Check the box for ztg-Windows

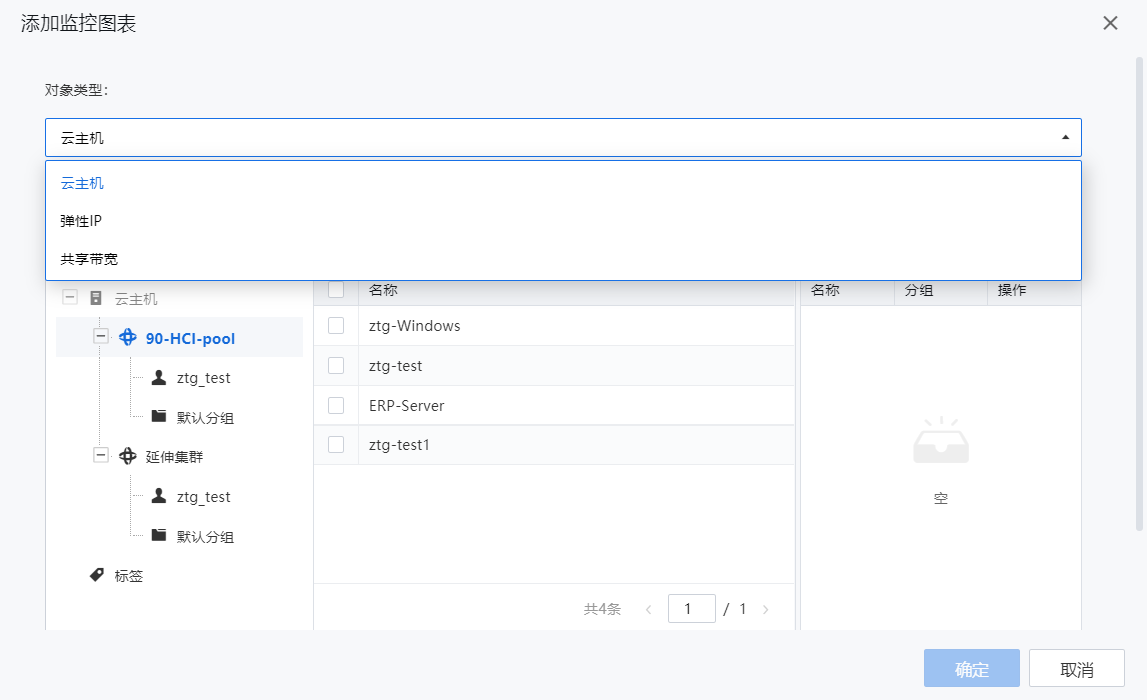point(336,326)
